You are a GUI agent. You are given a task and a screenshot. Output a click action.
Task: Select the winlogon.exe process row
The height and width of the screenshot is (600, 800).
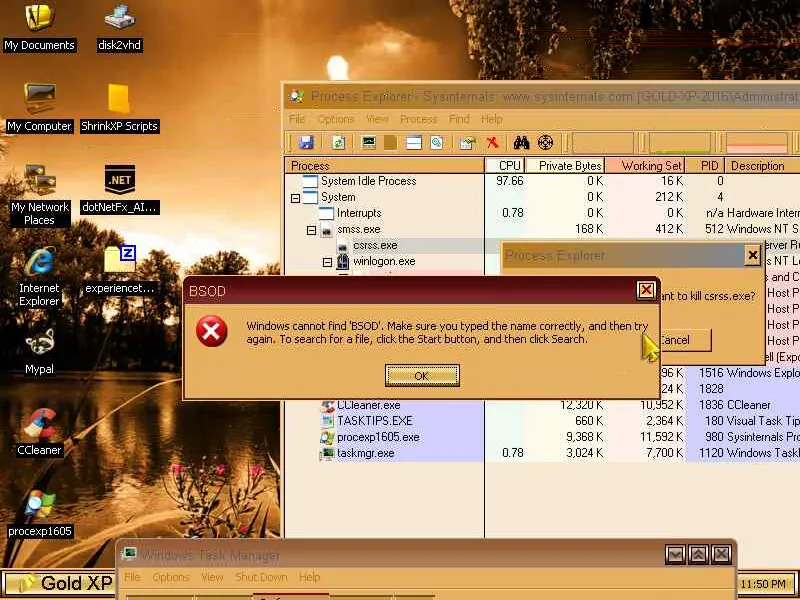[393, 261]
